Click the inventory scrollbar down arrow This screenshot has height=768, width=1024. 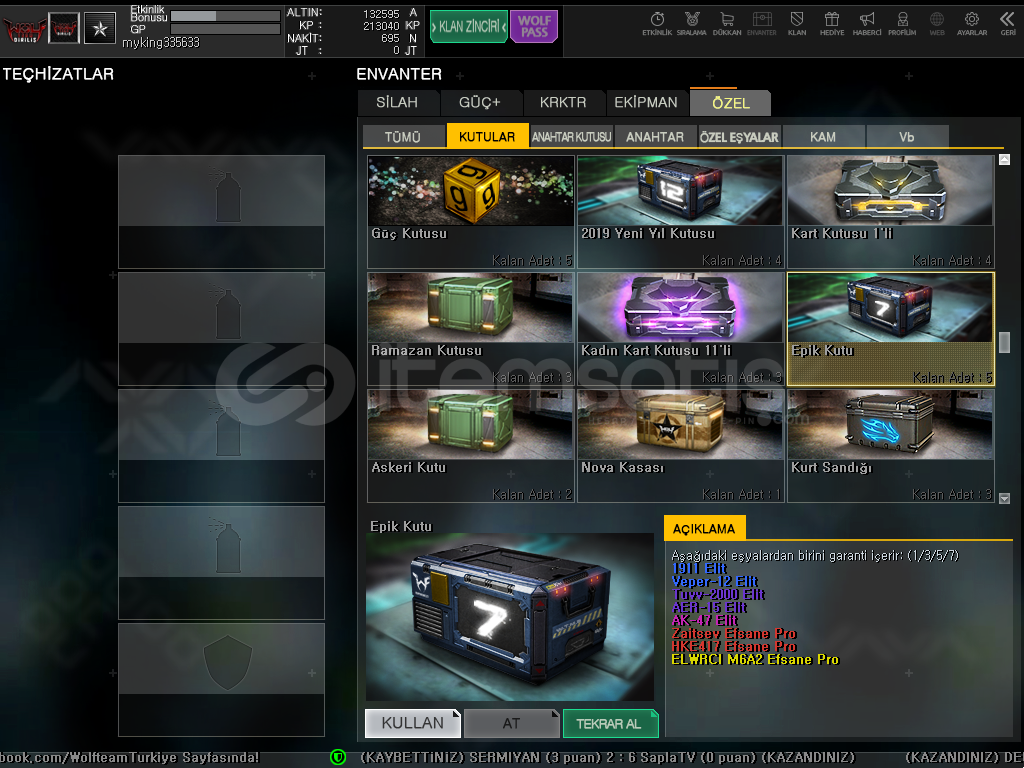(x=1005, y=498)
